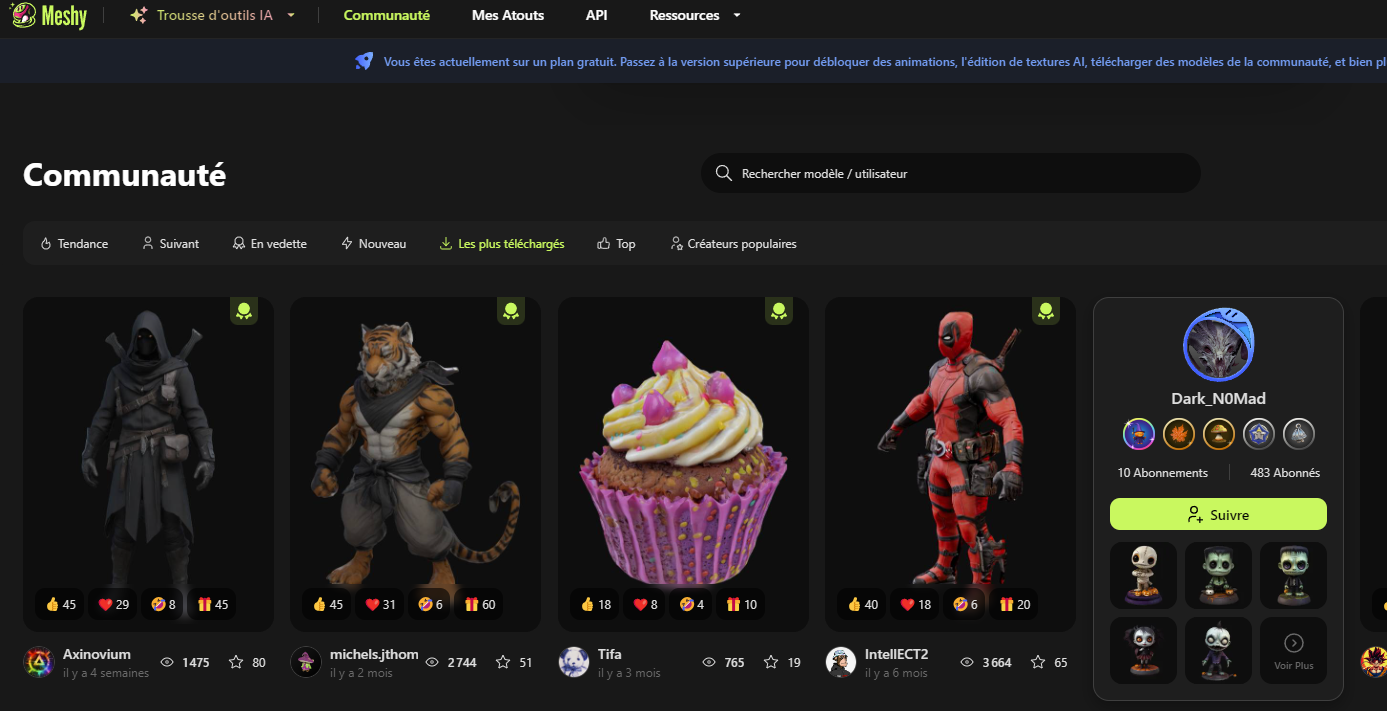Open the skeleton figurine thumbnail by Dark_N0Mad
The height and width of the screenshot is (711, 1387).
click(x=1143, y=575)
